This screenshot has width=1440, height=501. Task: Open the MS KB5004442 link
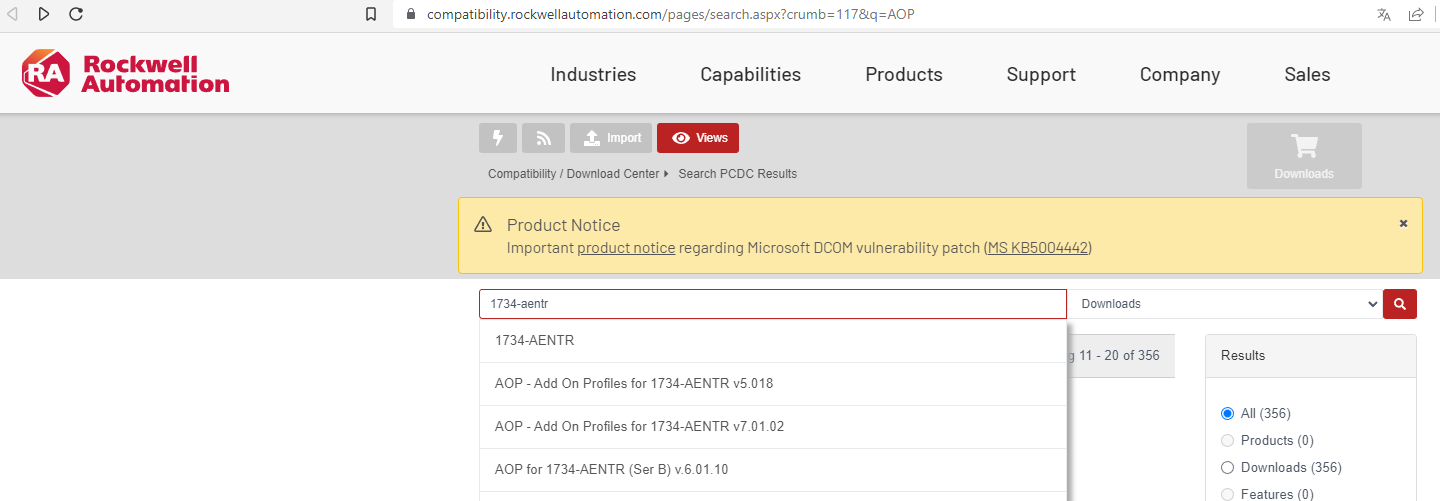coord(1037,248)
